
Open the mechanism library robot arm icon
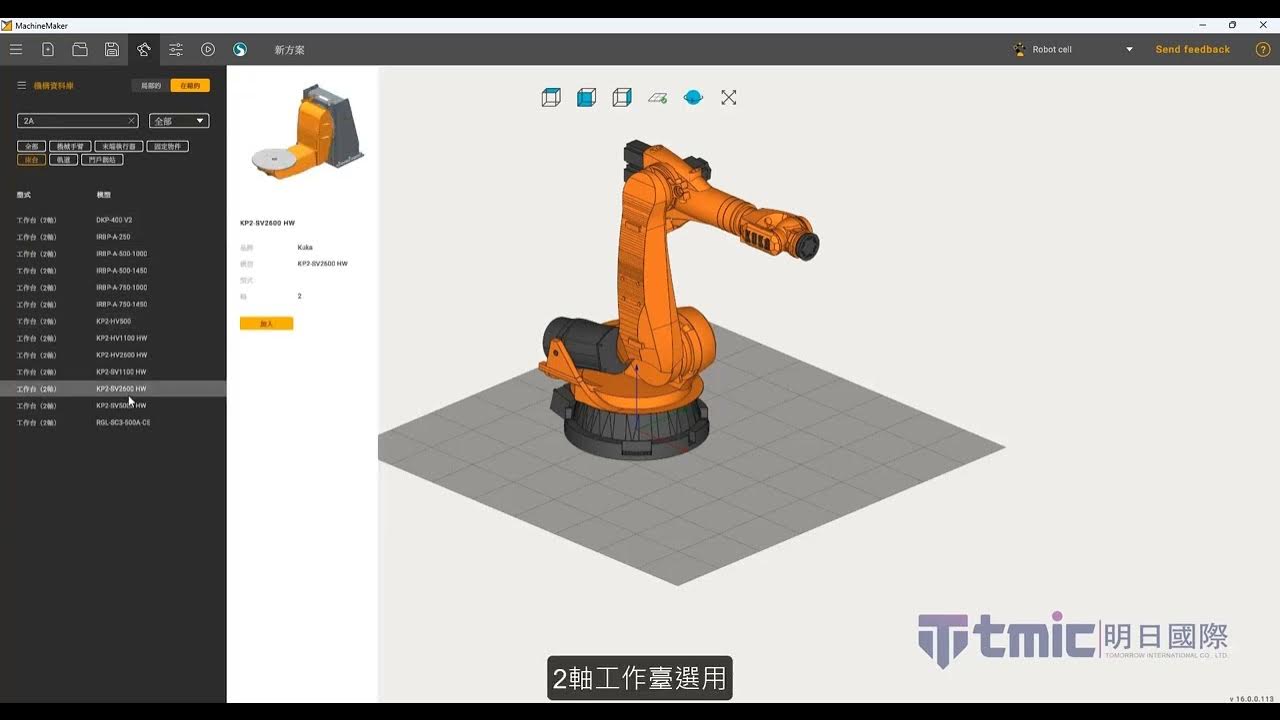(144, 49)
